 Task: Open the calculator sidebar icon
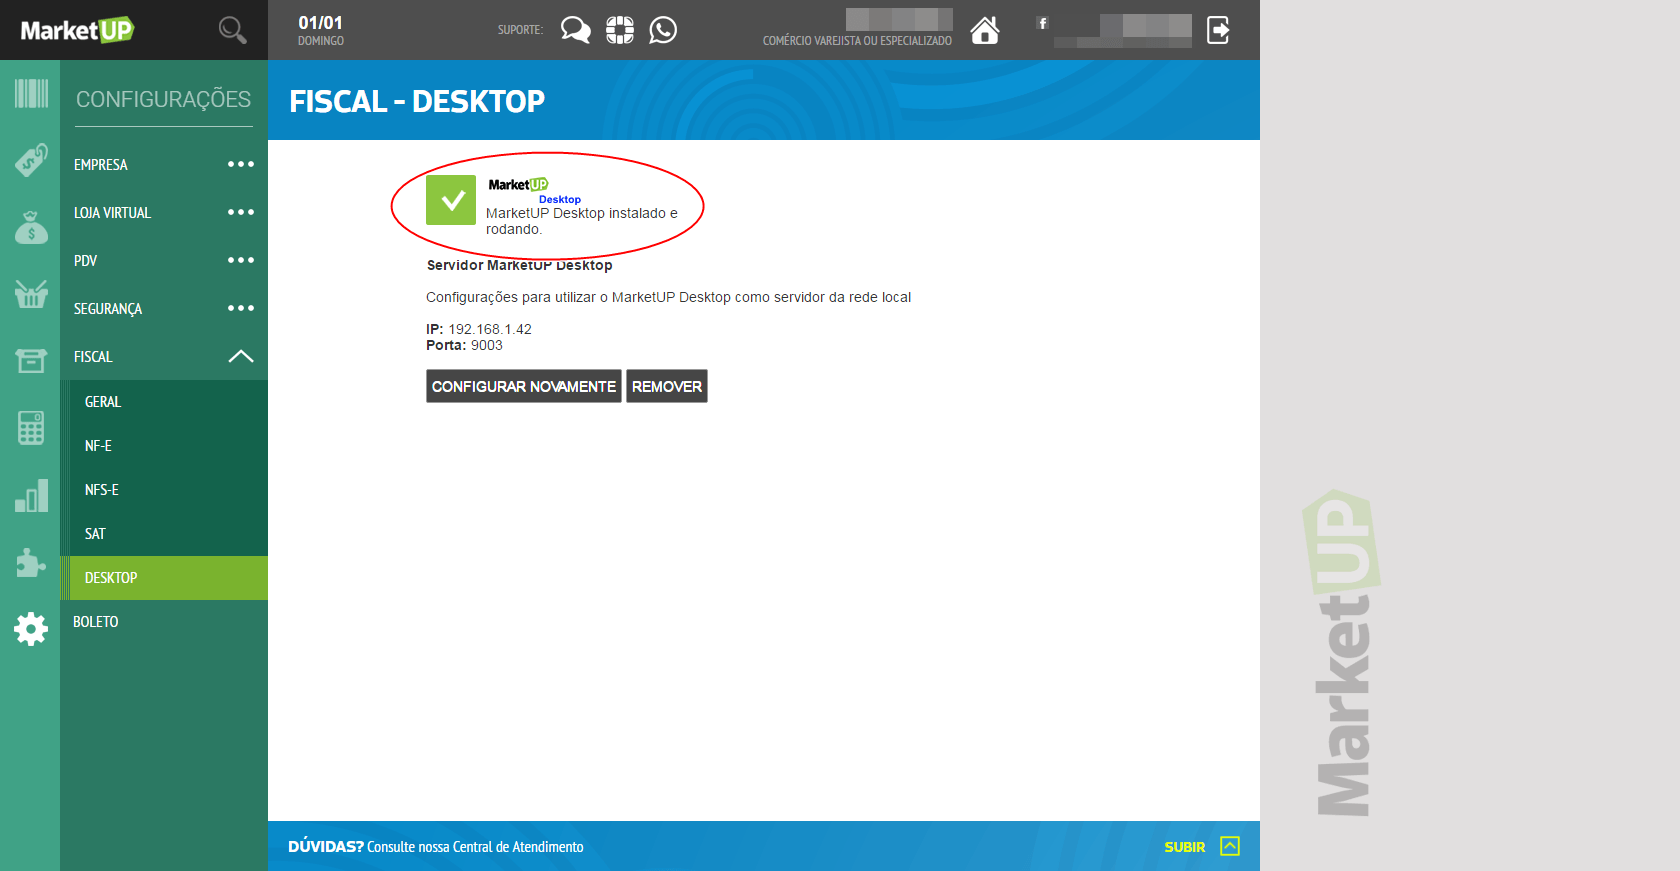(31, 428)
